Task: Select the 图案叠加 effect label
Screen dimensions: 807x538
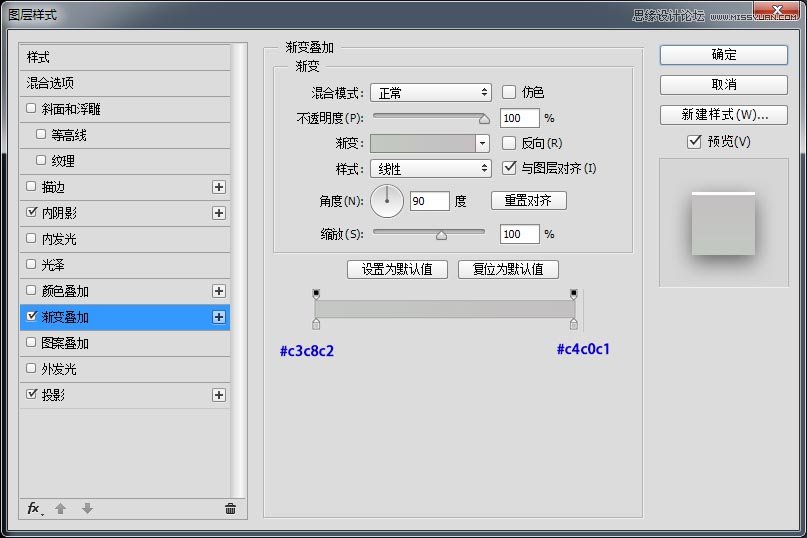Action: [65, 343]
